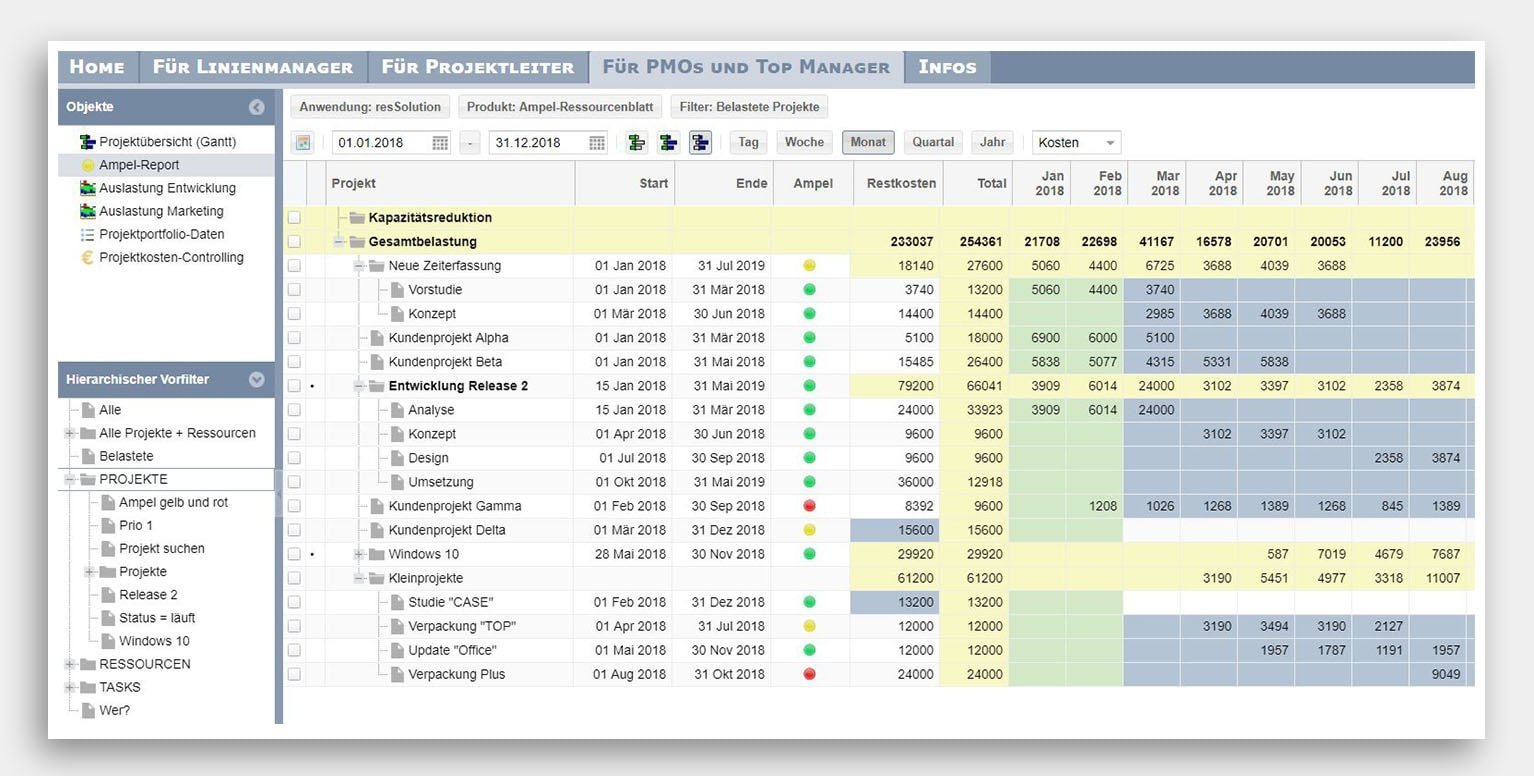Collapse the Gesamtbelastung node in the table
The height and width of the screenshot is (776, 1534).
339,242
